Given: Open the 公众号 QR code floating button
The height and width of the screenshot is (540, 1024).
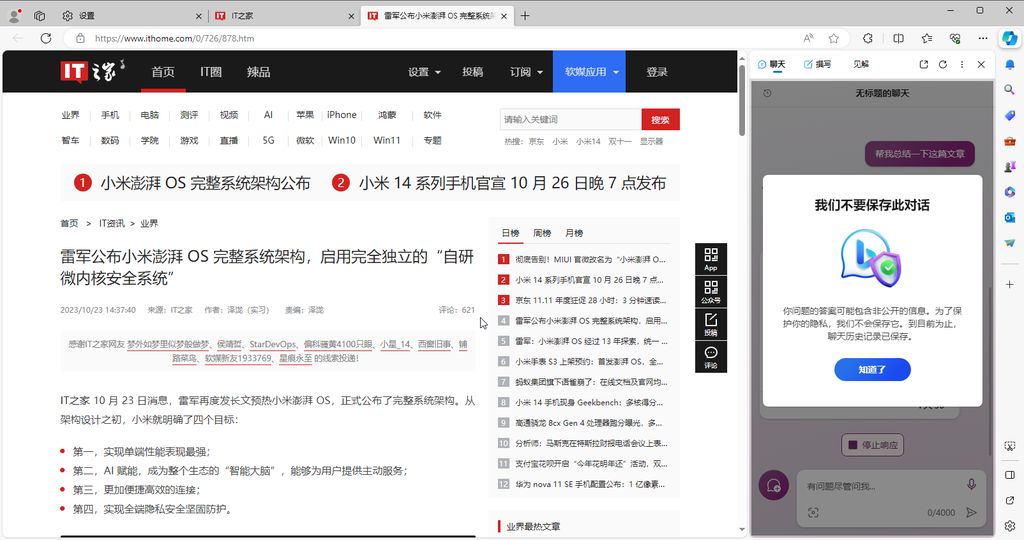Looking at the screenshot, I should tap(711, 292).
